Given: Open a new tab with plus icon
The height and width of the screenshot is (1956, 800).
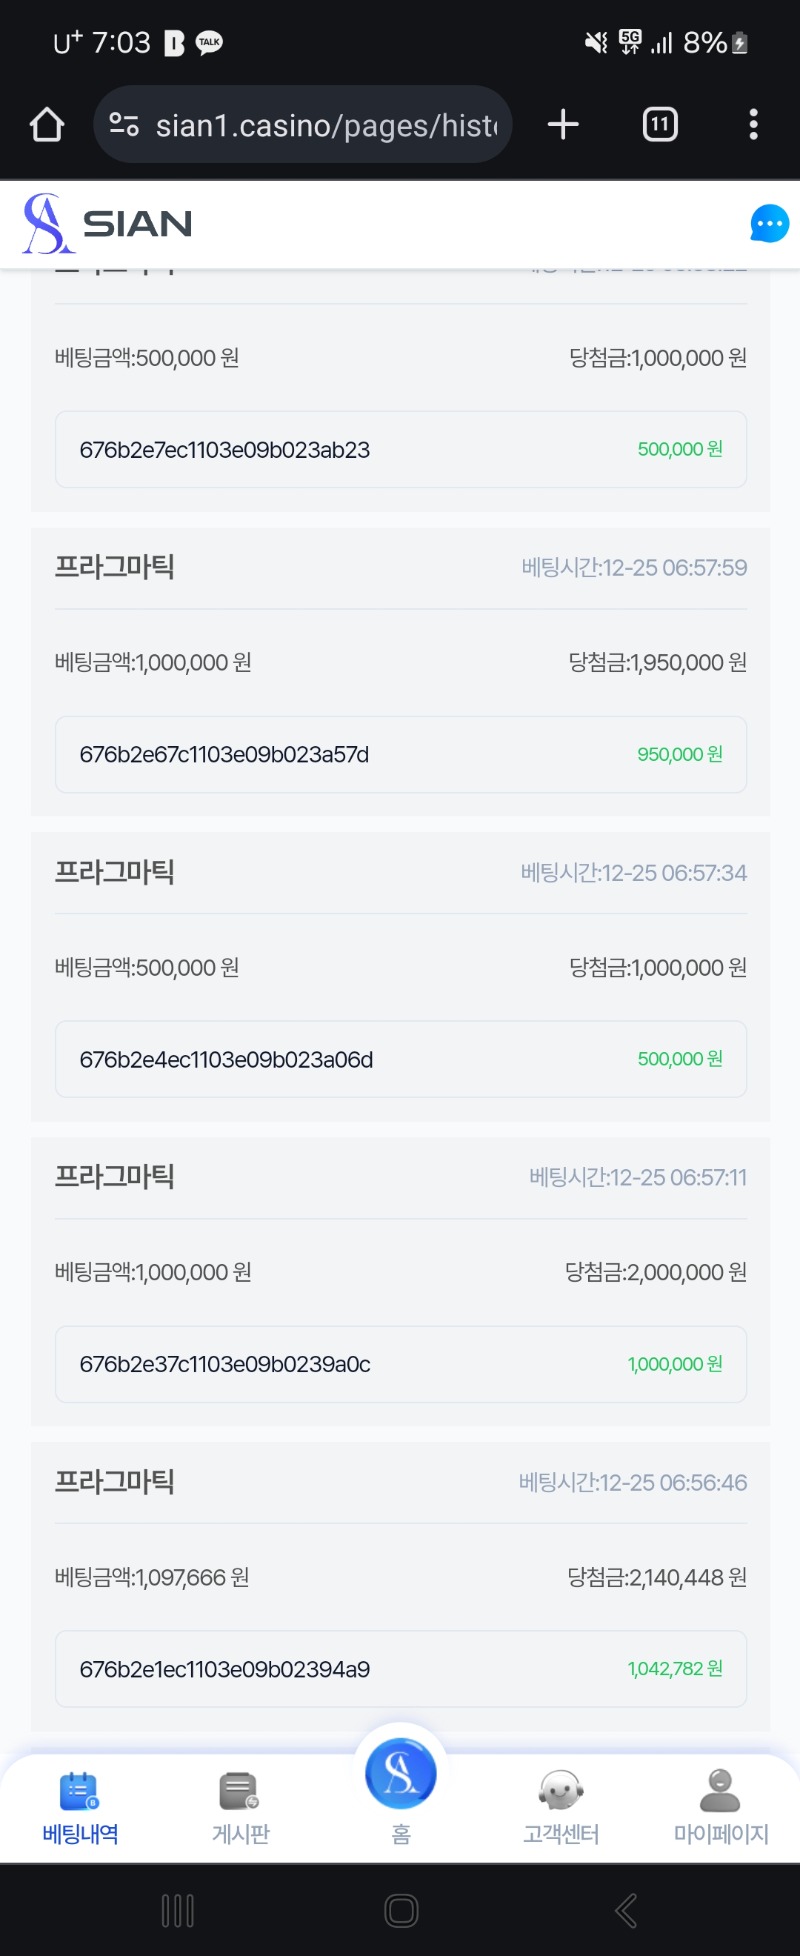Looking at the screenshot, I should click(x=563, y=124).
